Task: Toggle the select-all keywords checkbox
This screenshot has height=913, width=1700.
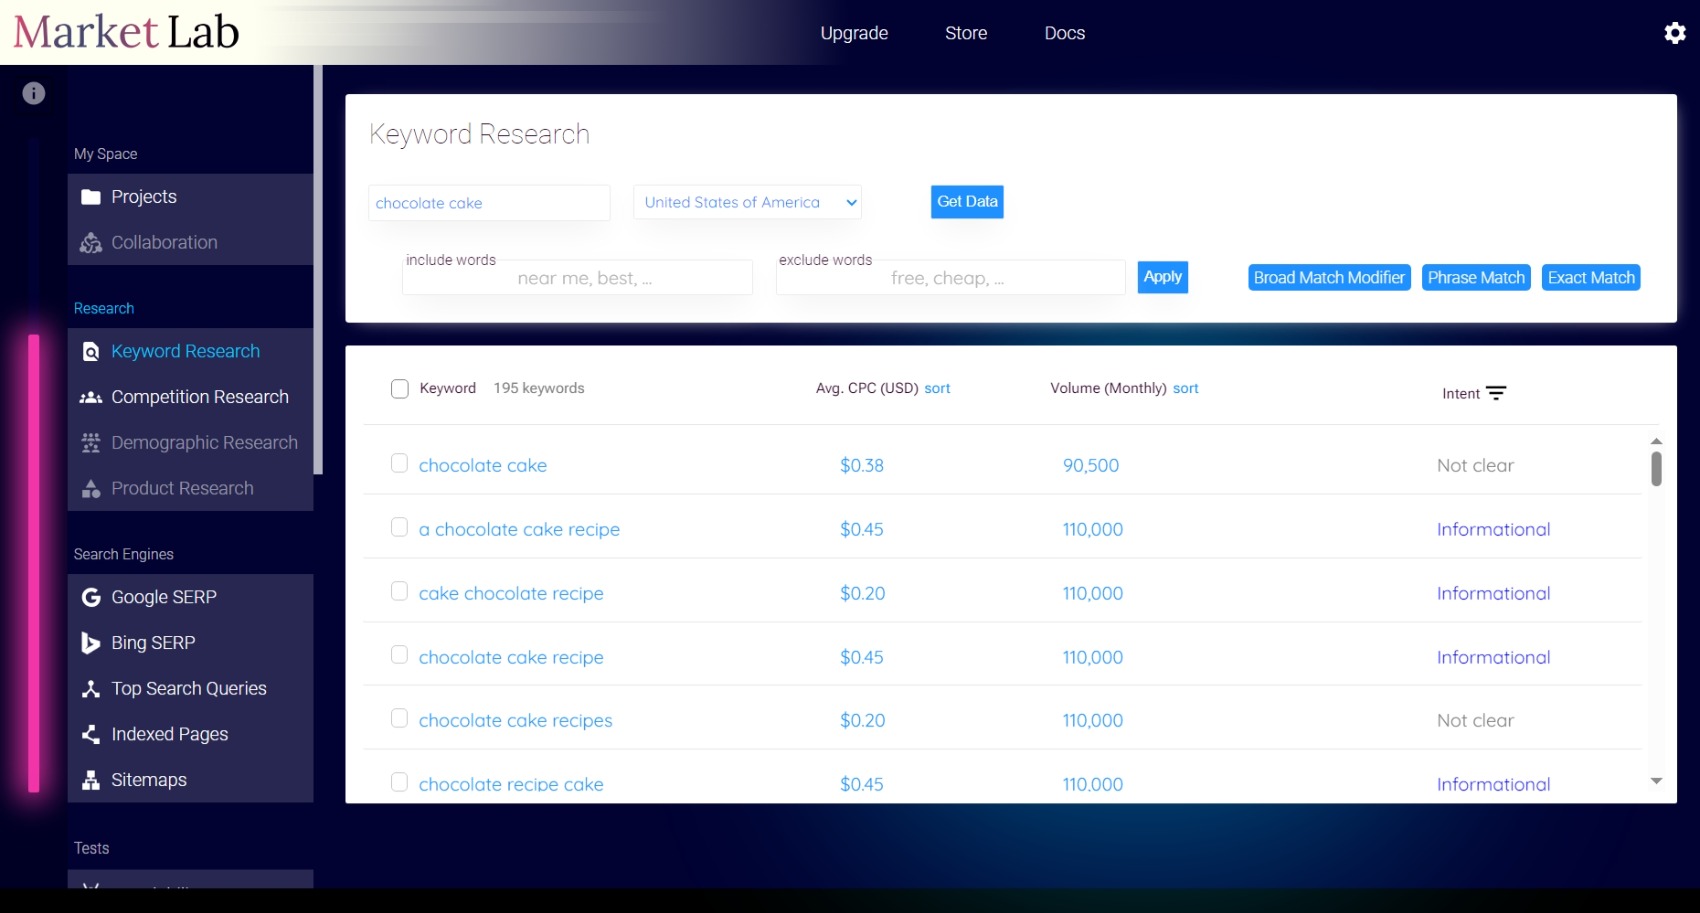Action: tap(400, 389)
